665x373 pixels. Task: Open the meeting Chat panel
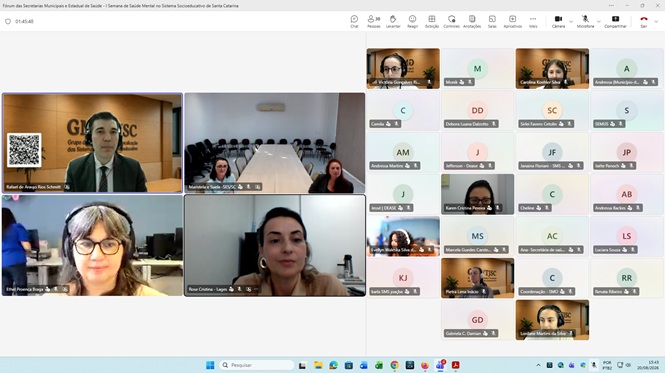click(354, 21)
